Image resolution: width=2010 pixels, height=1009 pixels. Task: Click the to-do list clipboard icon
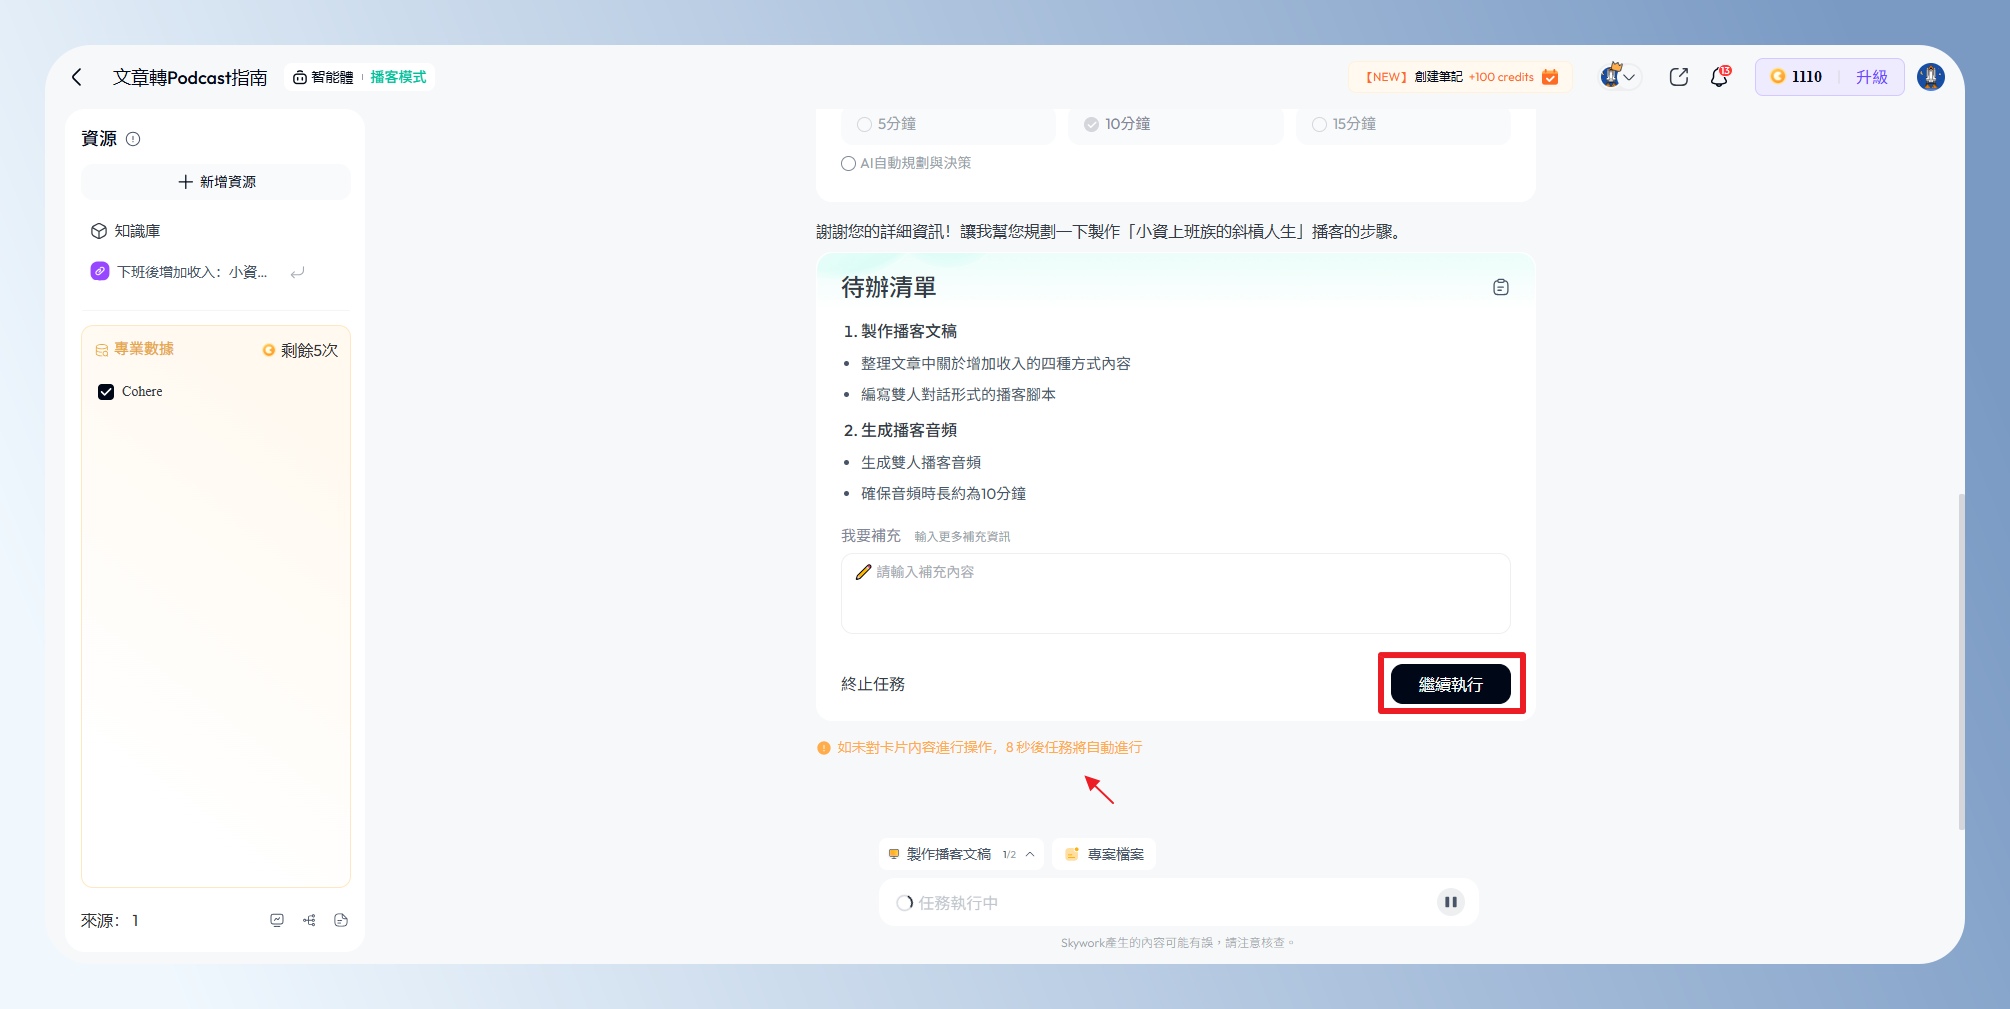click(x=1500, y=288)
